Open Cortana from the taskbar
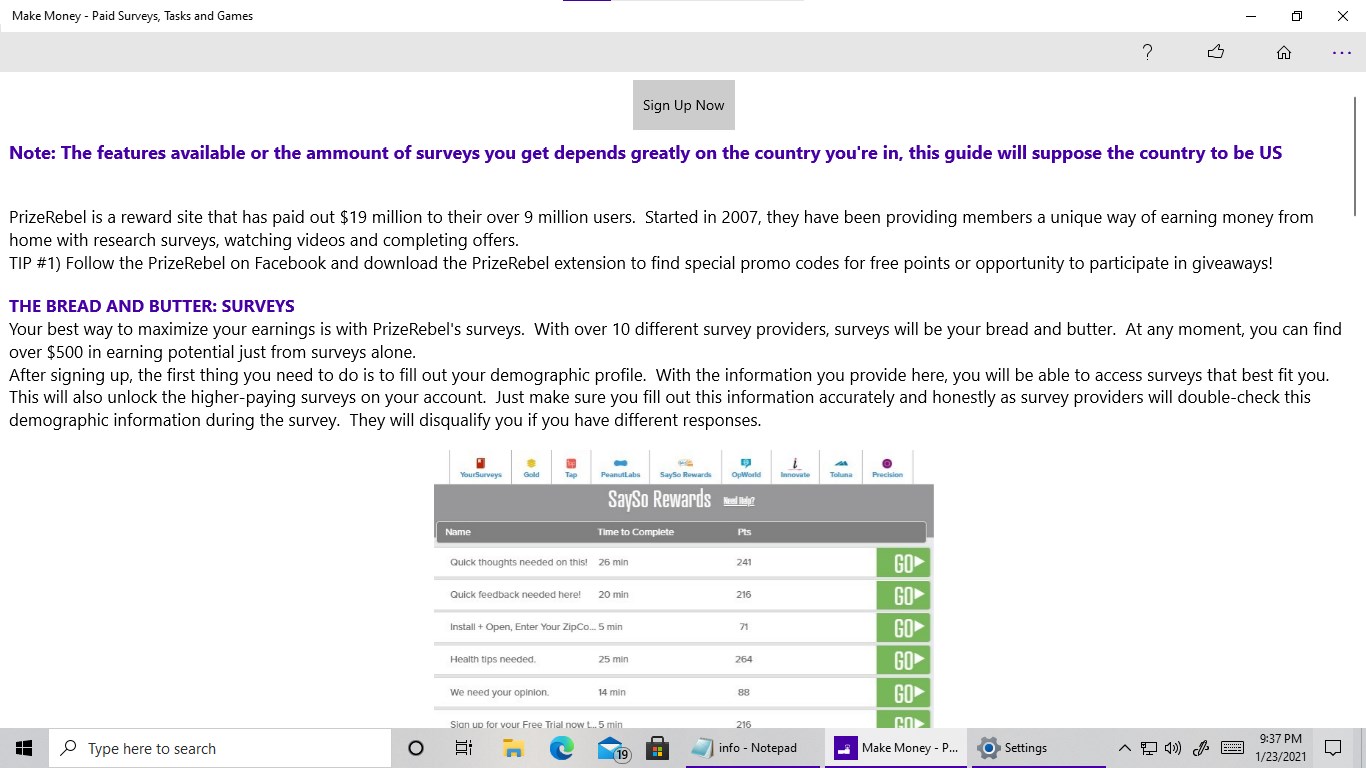This screenshot has height=768, width=1366. point(416,748)
